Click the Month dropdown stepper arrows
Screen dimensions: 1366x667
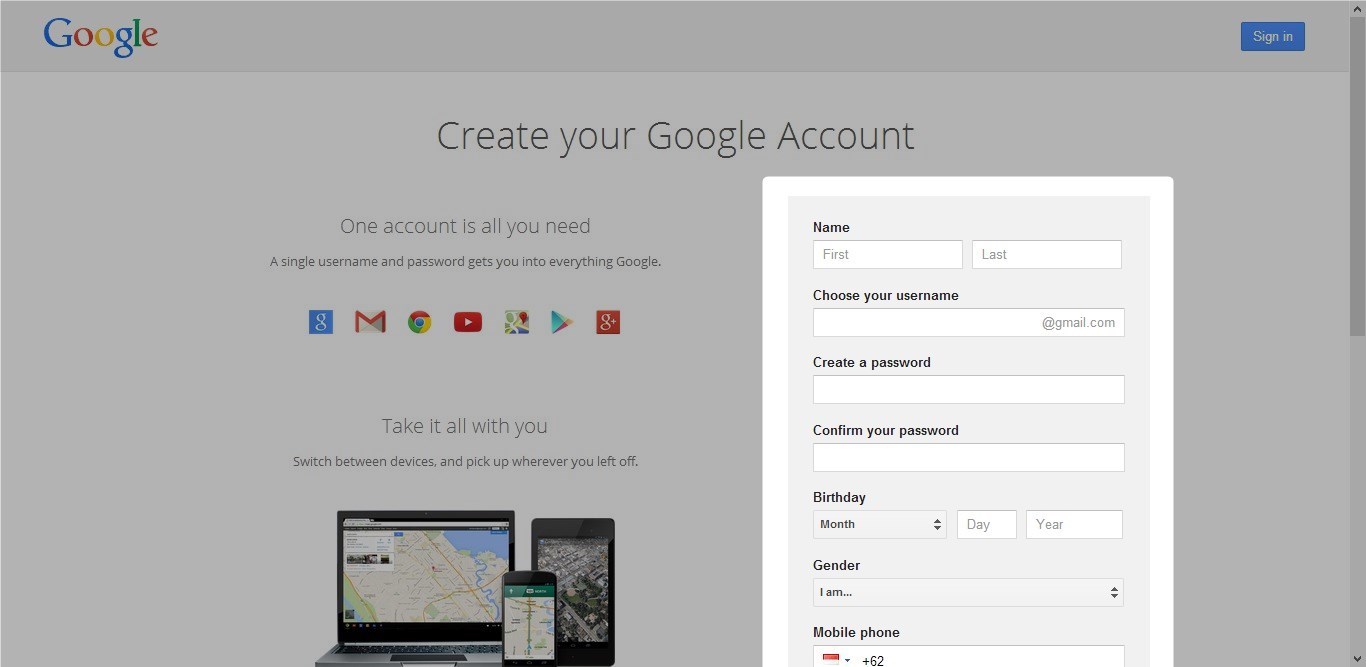[937, 524]
